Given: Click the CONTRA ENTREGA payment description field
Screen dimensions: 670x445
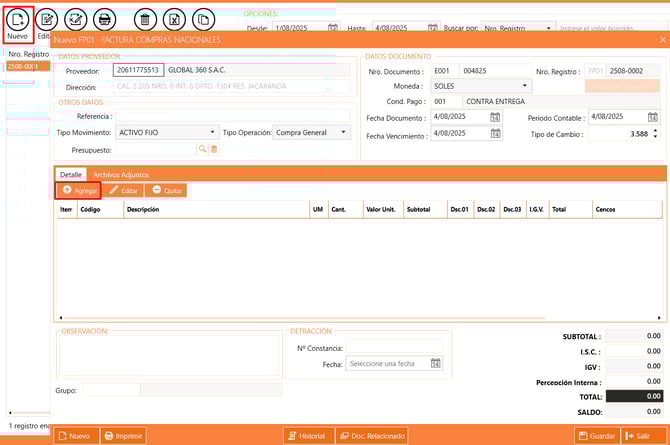Looking at the screenshot, I should 561,101.
